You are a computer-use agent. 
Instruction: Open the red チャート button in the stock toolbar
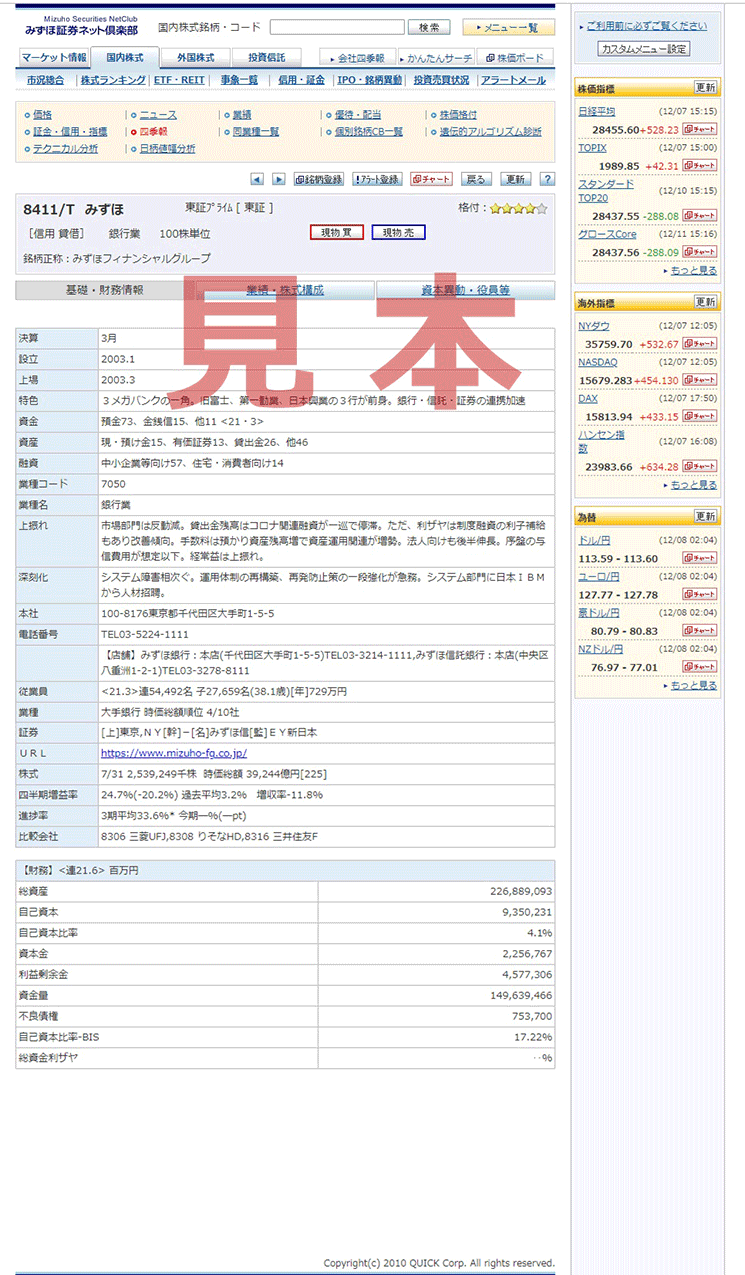pyautogui.click(x=431, y=179)
